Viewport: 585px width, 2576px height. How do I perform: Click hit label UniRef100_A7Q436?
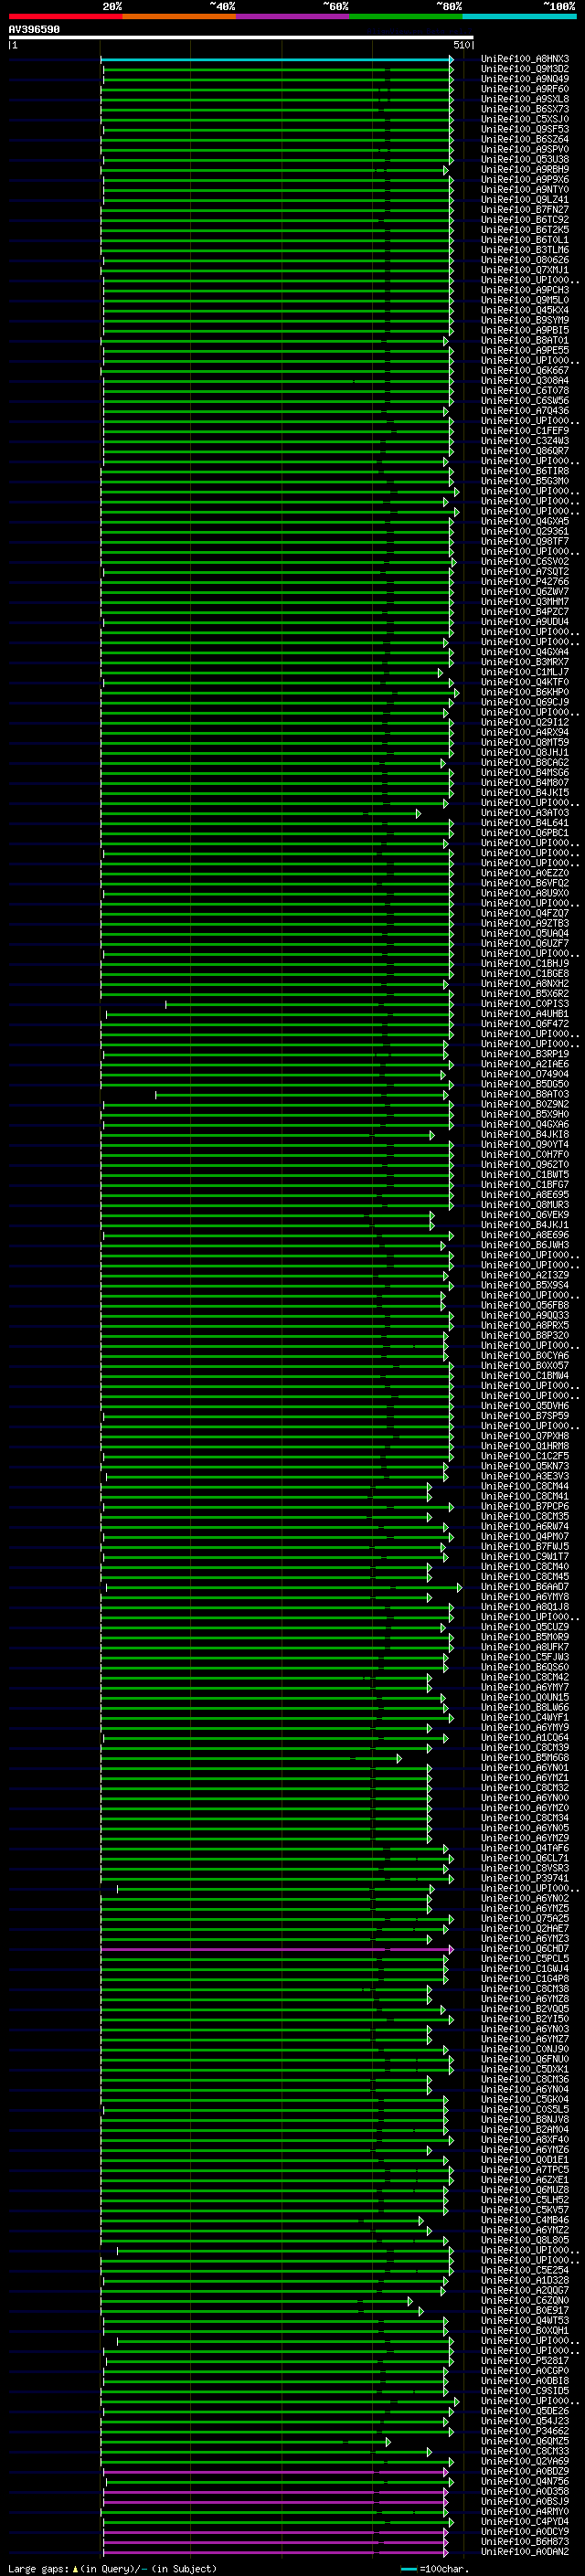pyautogui.click(x=525, y=411)
